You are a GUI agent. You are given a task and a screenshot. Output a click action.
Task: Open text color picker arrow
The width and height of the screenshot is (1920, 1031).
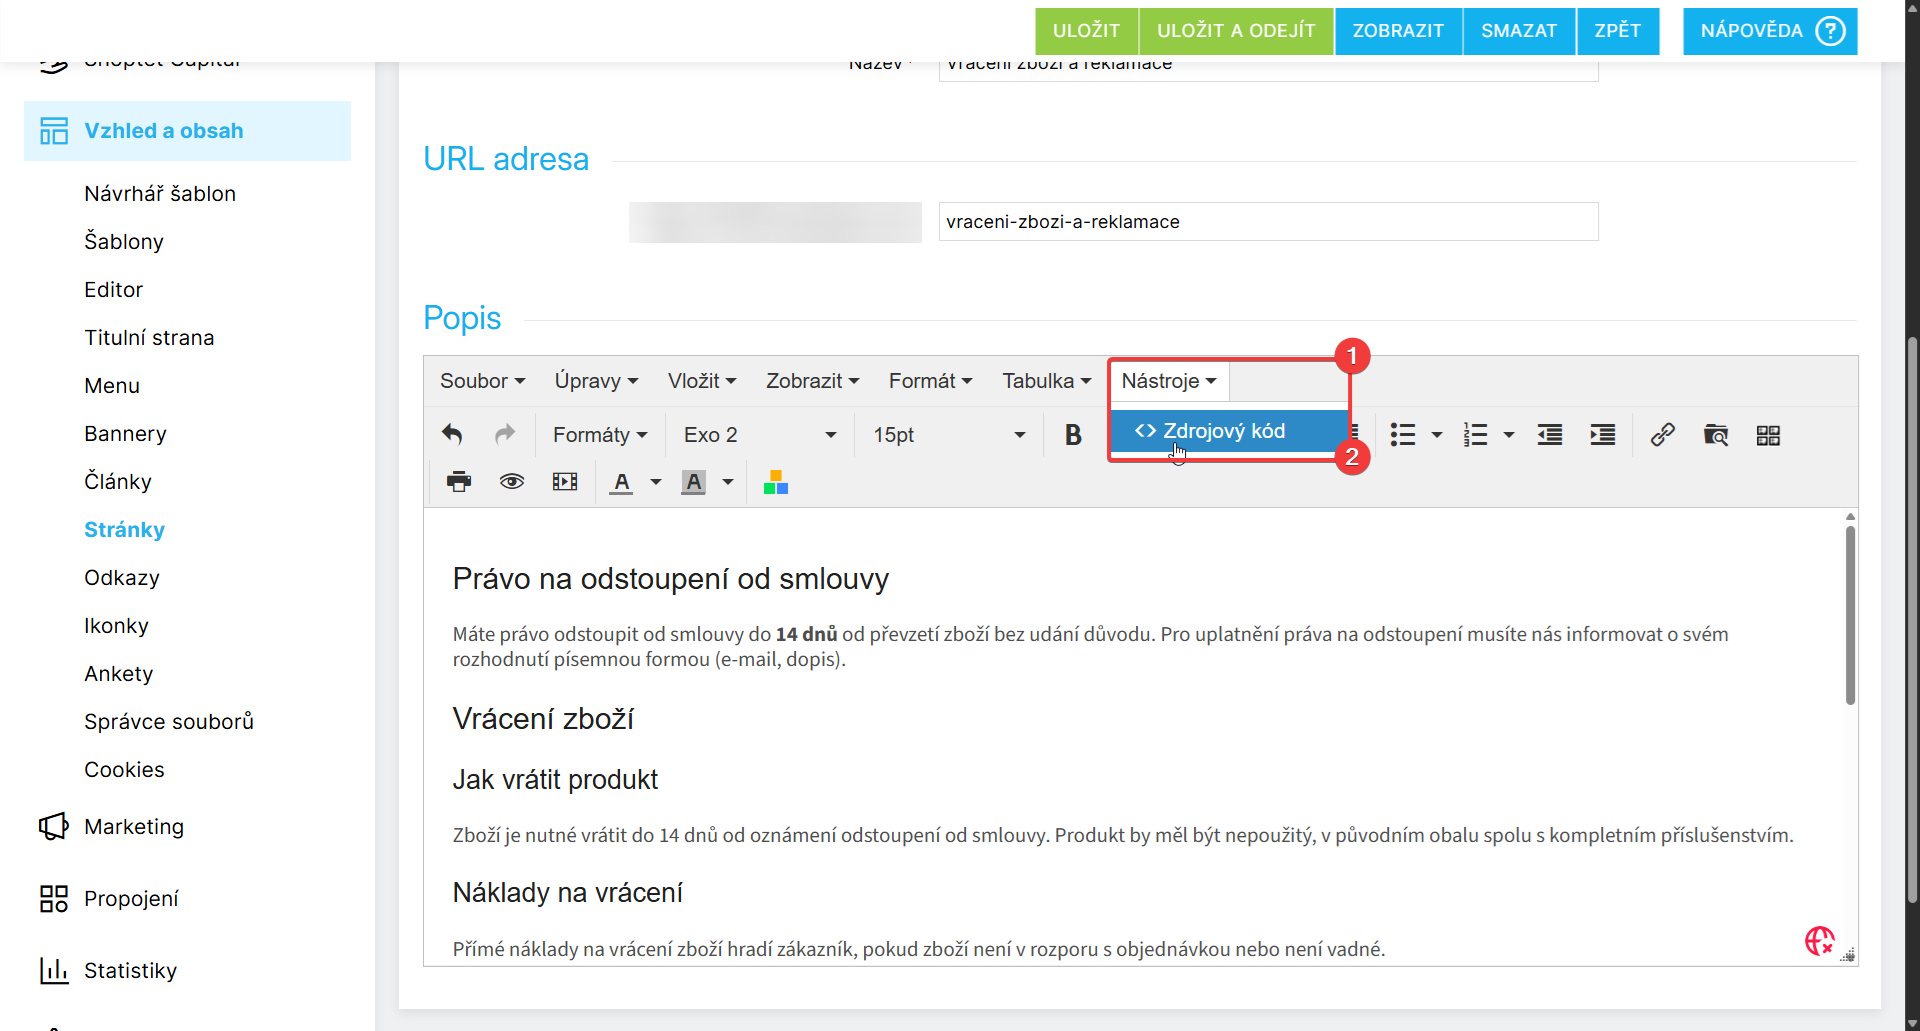tap(656, 483)
